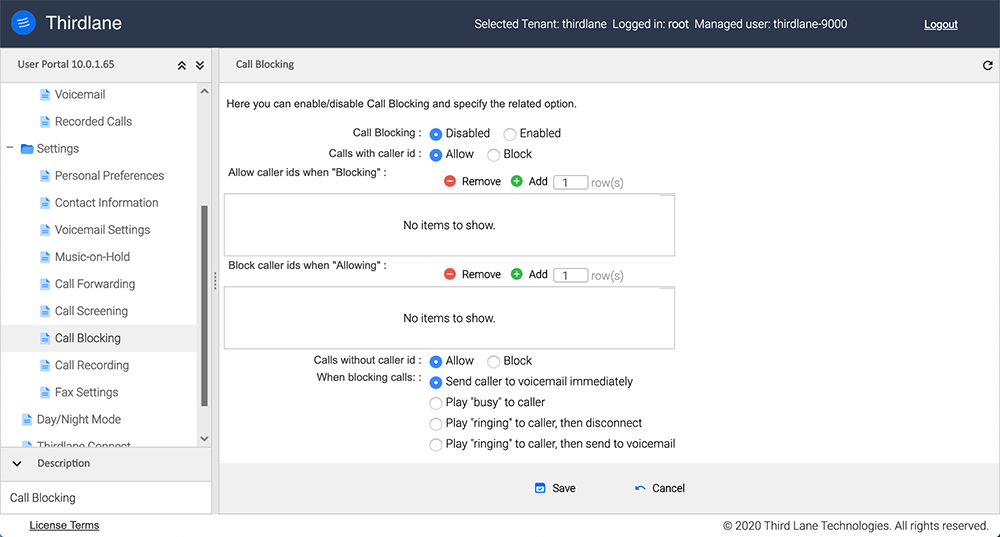The image size is (1000, 537).
Task: Click the collapse all double-chevron icon
Action: (182, 65)
